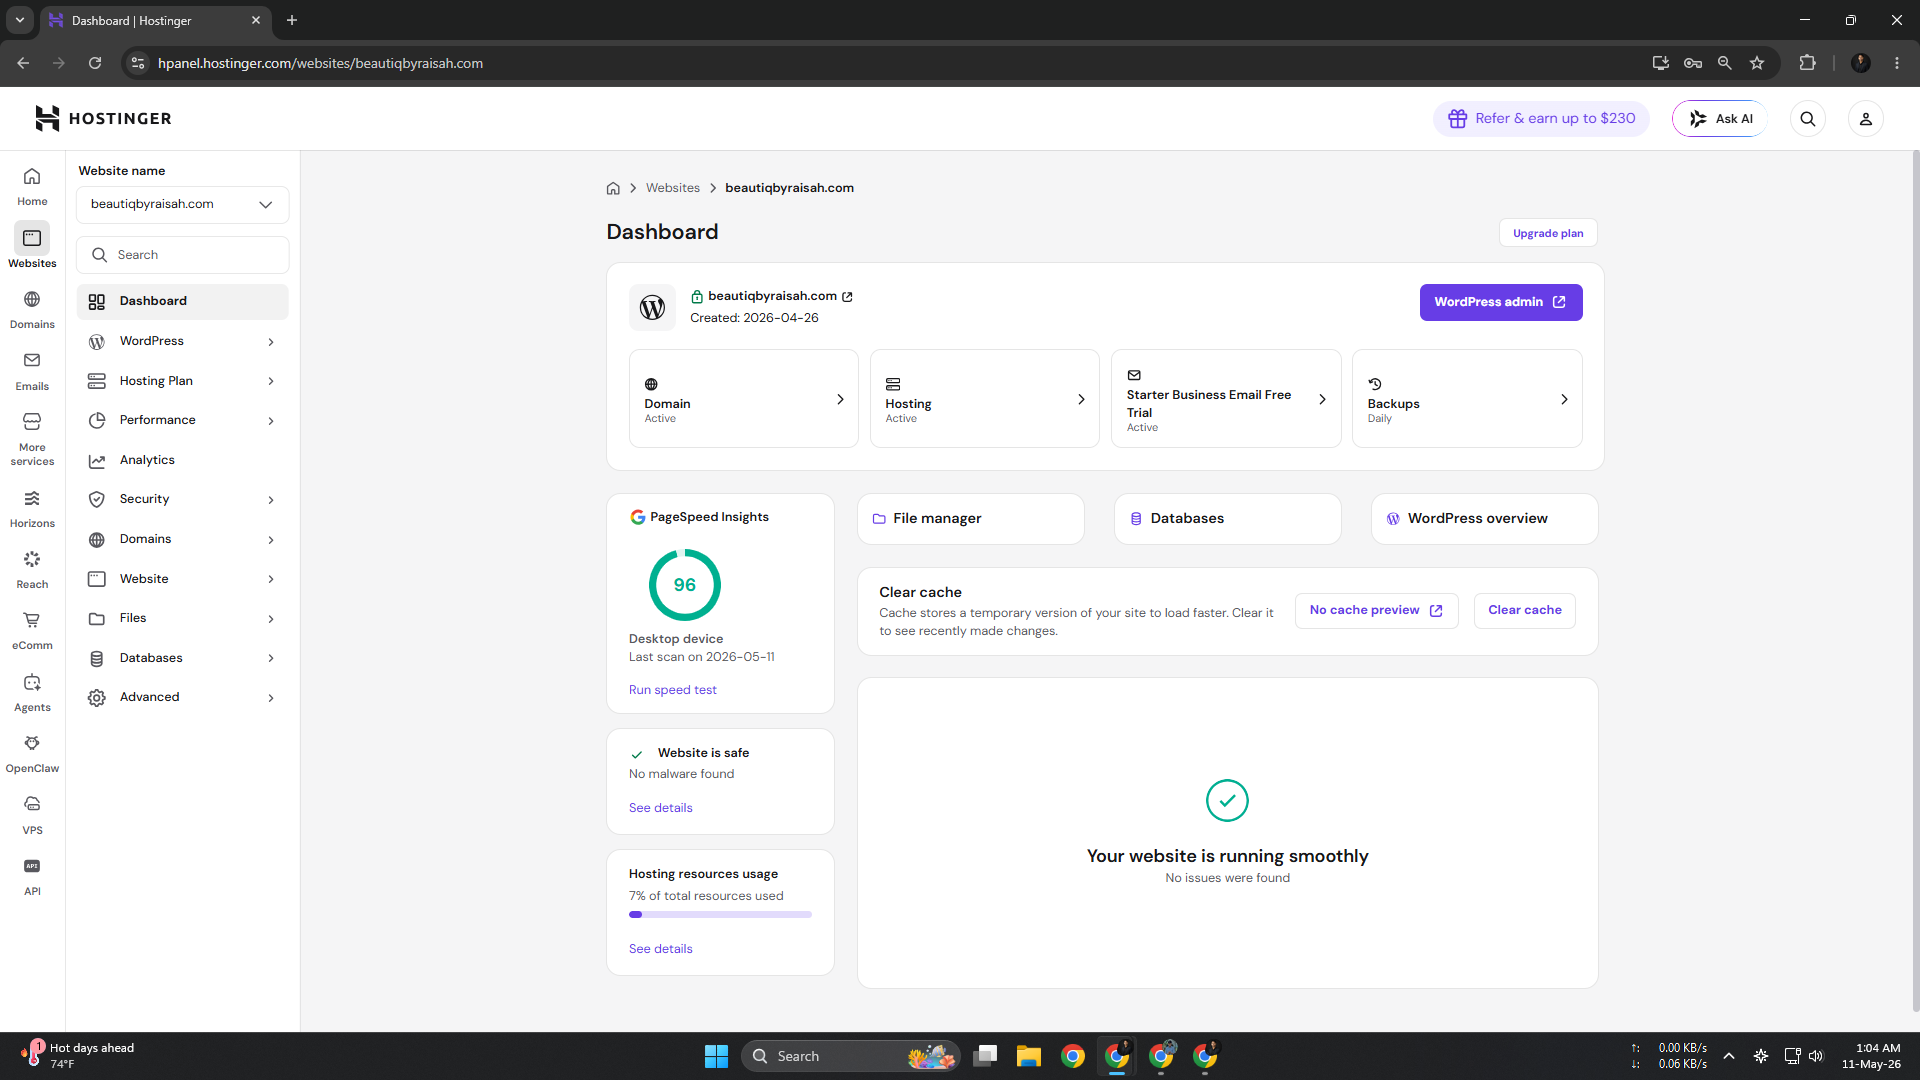The image size is (1920, 1080).
Task: Open WordPress overview shortcut
Action: (1484, 519)
